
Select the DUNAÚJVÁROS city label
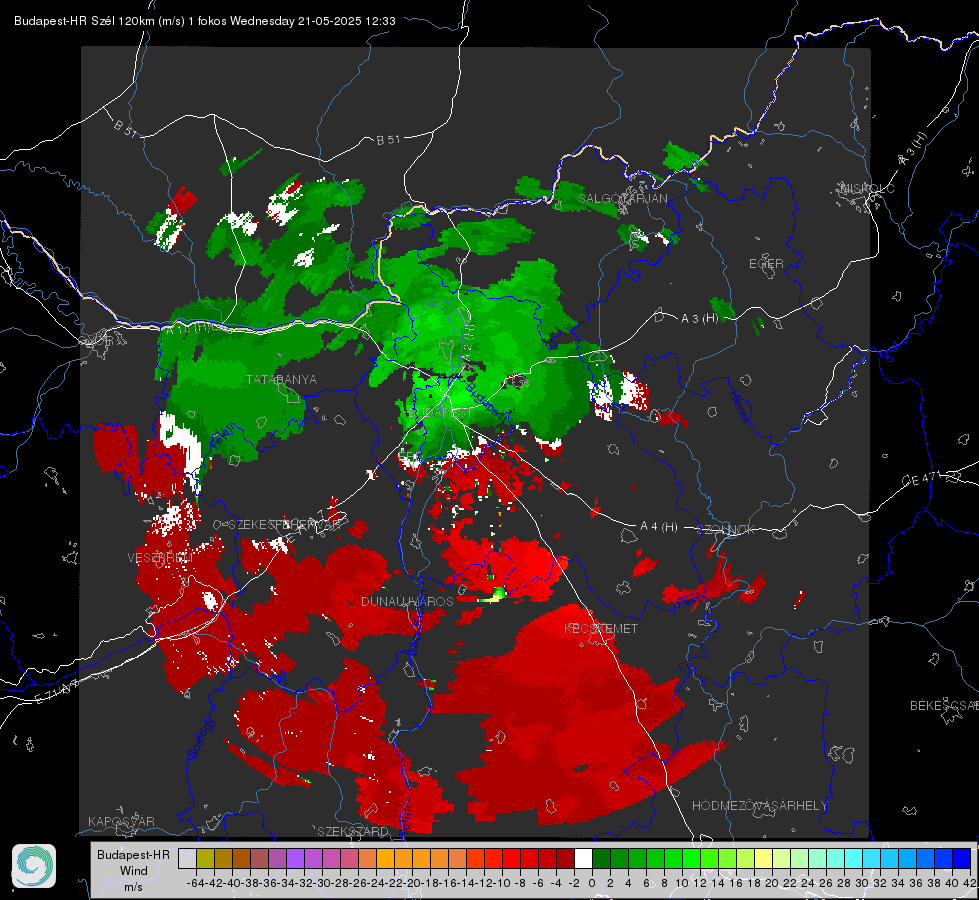pyautogui.click(x=407, y=601)
